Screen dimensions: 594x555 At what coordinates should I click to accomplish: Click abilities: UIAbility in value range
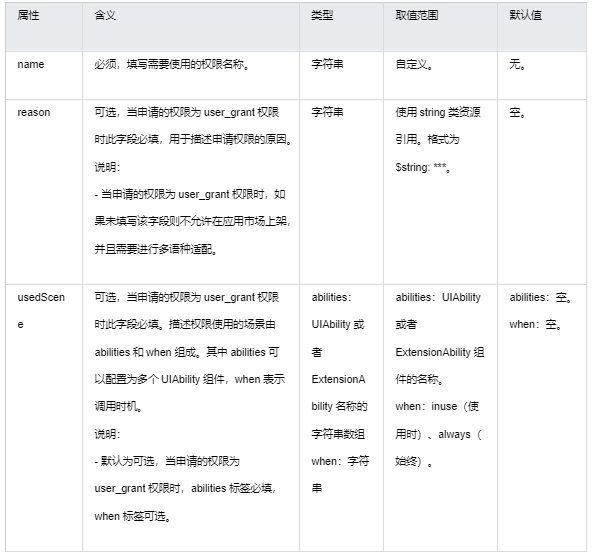[x=438, y=298]
